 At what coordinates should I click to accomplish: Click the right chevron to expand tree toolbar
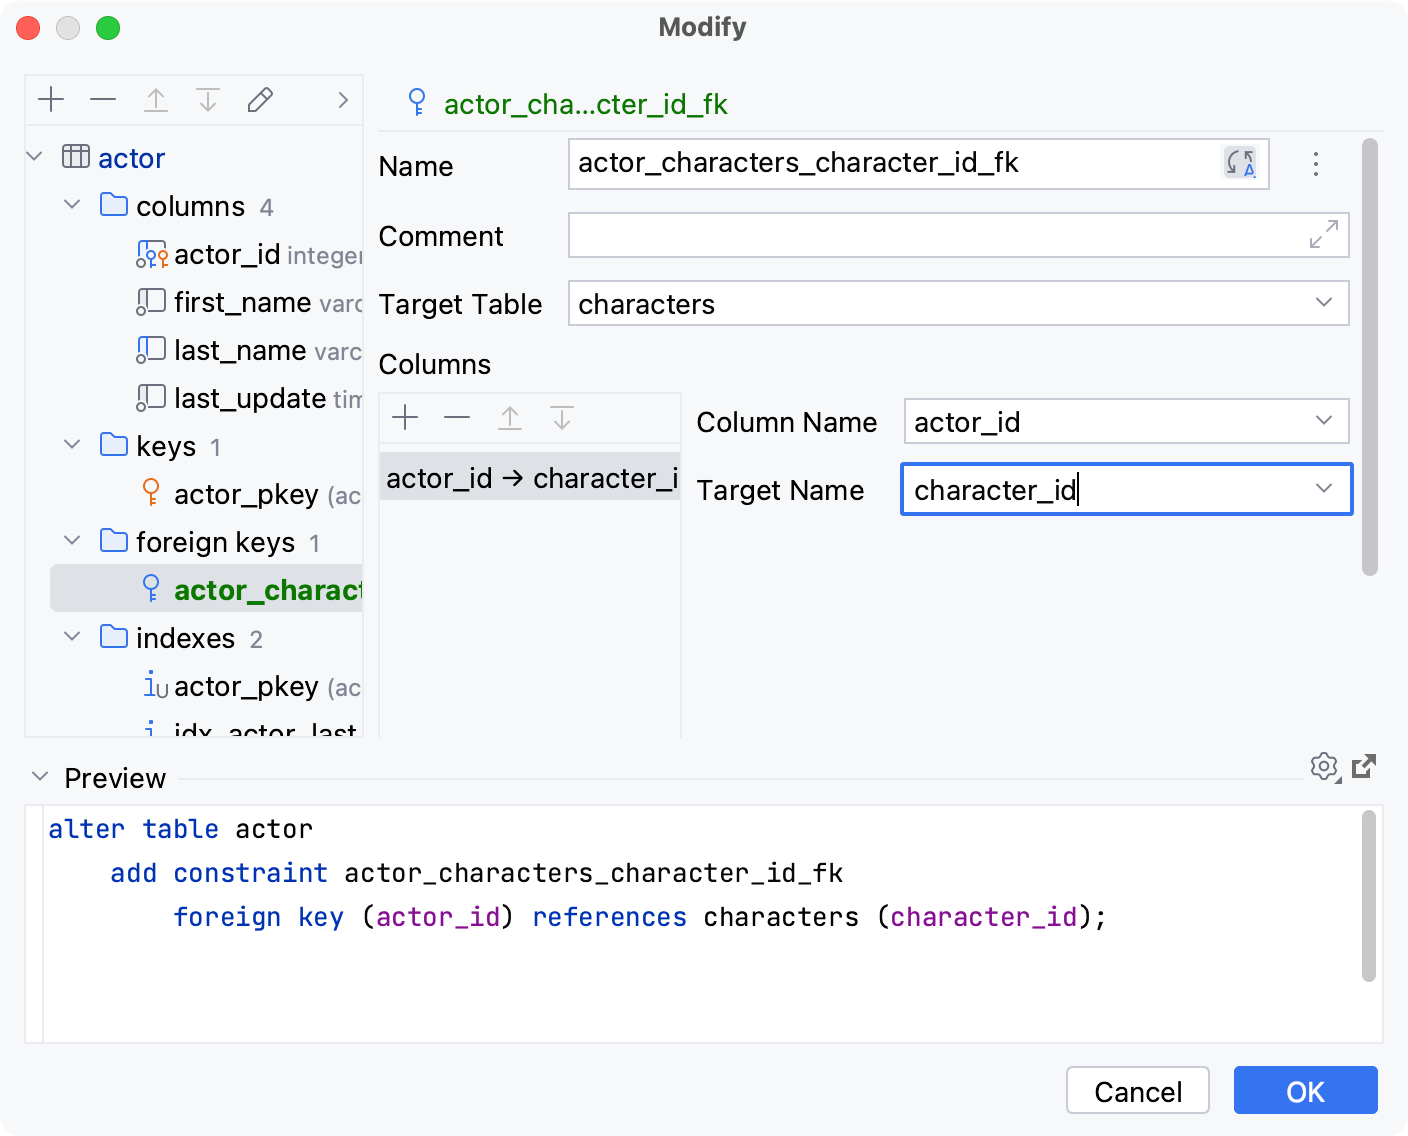click(343, 100)
